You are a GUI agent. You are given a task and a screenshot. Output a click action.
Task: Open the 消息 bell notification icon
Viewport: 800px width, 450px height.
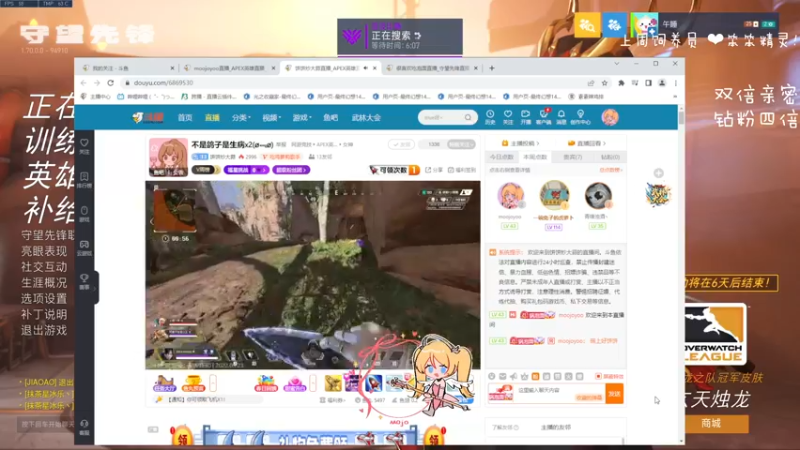click(561, 117)
